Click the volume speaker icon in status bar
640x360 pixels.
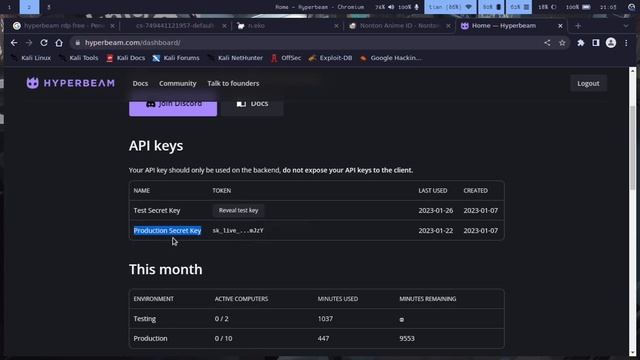(391, 7)
